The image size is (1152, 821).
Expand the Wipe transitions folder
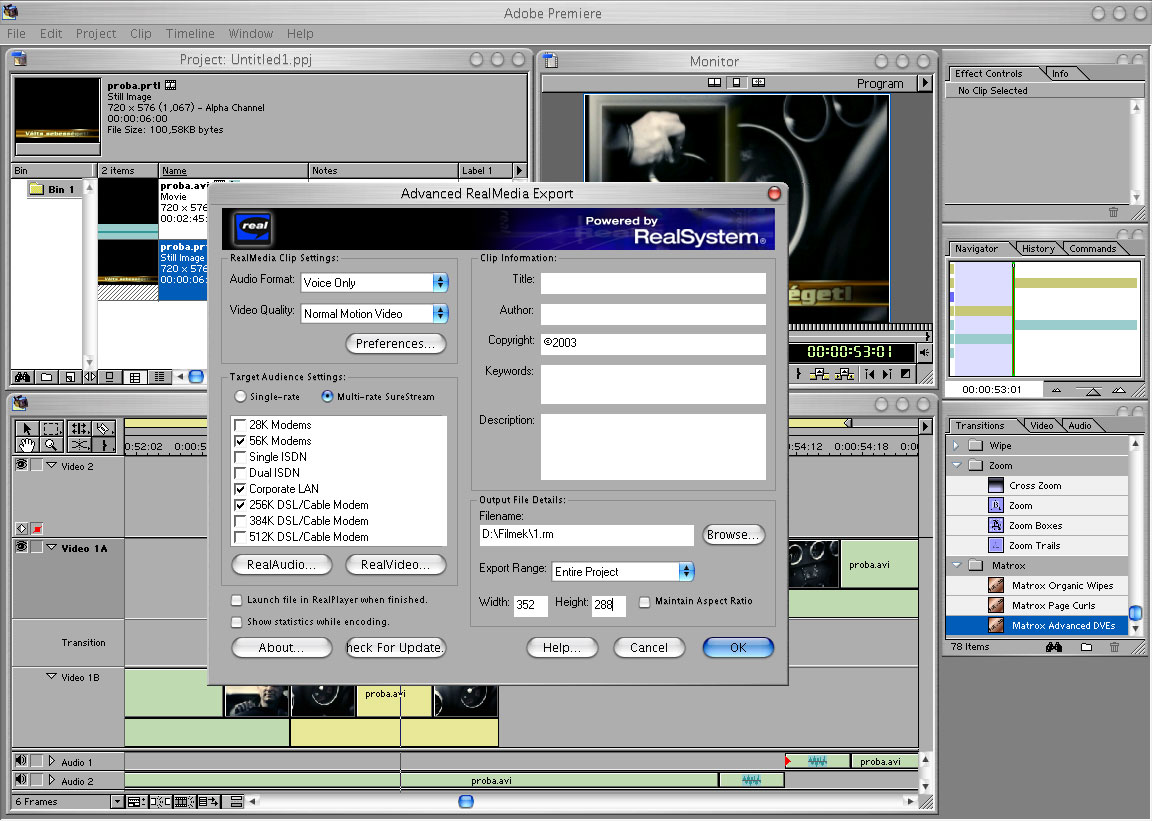(x=956, y=445)
